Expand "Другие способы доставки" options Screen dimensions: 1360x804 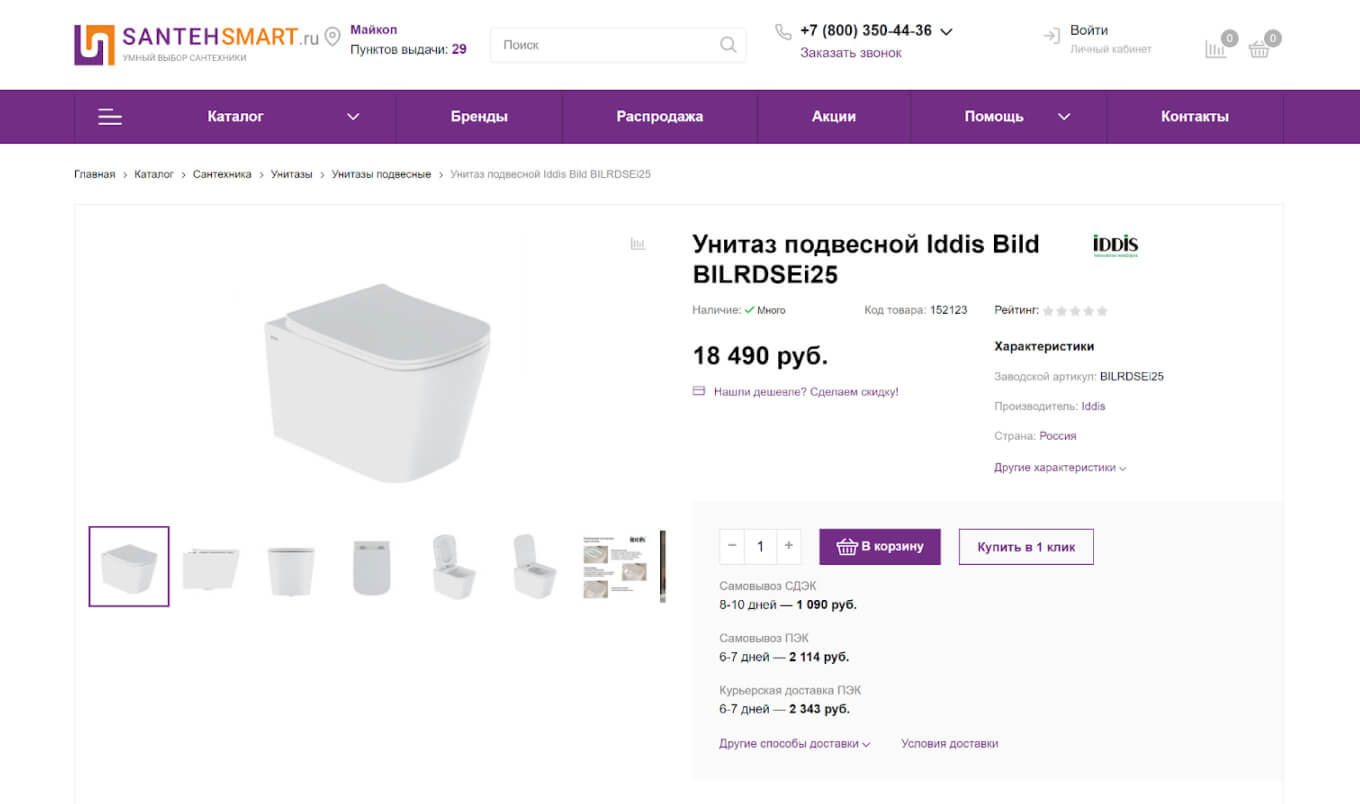[794, 744]
